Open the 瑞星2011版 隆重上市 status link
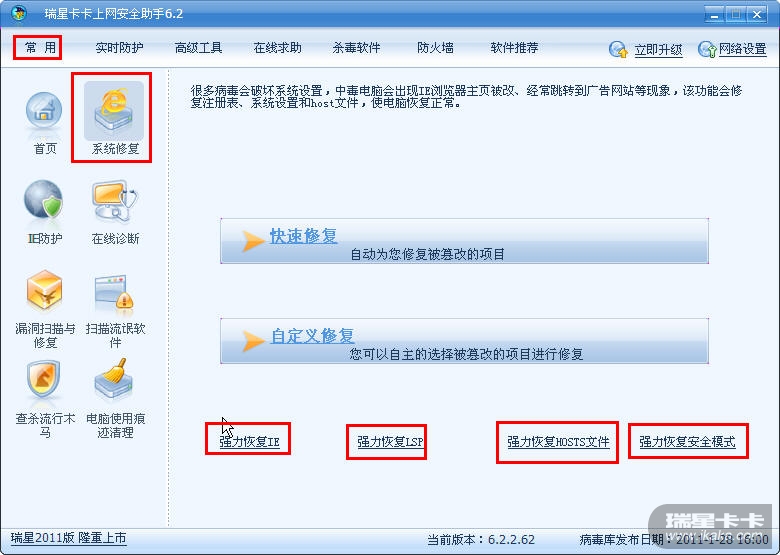Screen dimensions: 780x555 click(x=68, y=538)
